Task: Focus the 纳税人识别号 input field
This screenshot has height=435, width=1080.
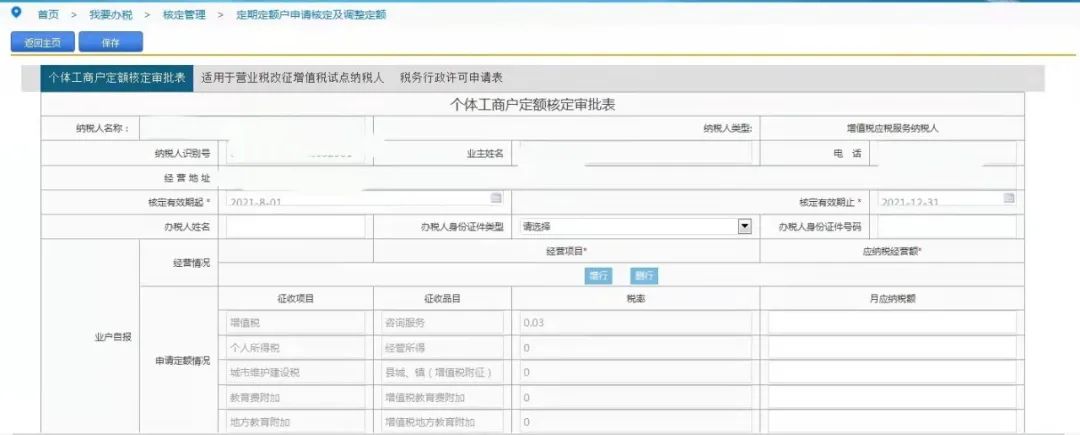Action: pos(296,153)
